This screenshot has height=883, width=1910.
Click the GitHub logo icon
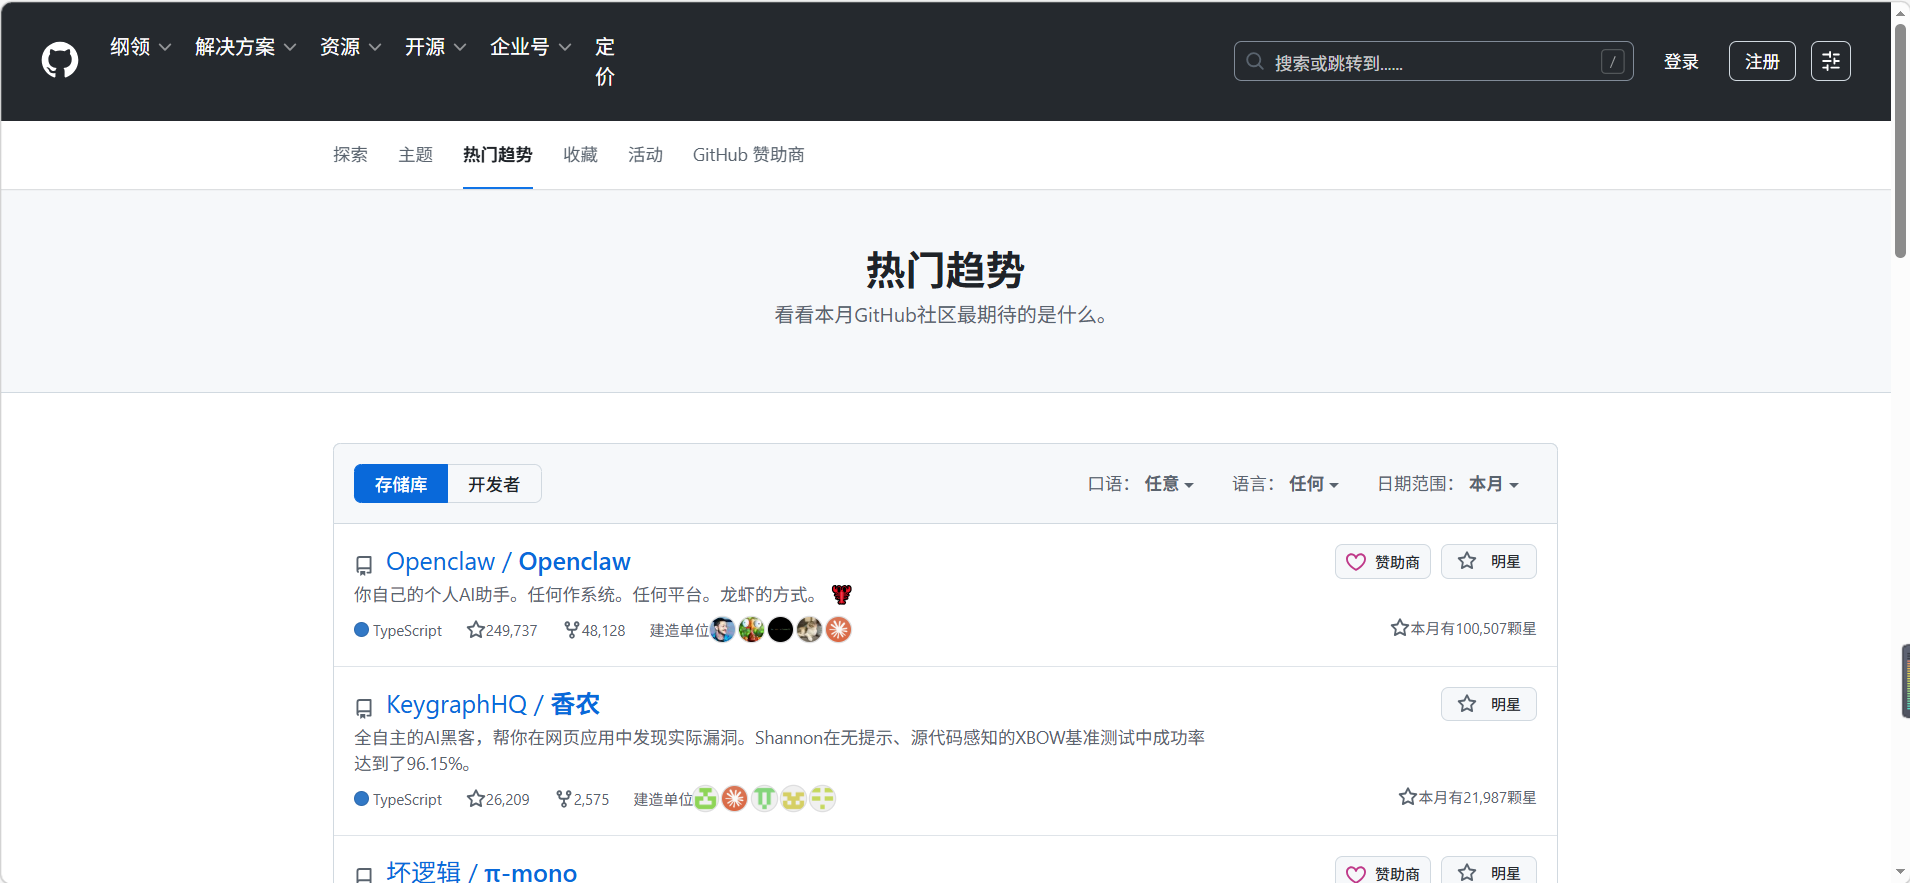click(x=60, y=60)
